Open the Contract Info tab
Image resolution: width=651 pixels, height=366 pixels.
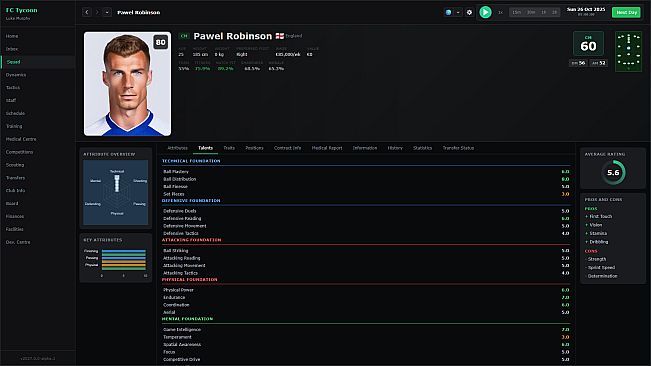tap(287, 148)
